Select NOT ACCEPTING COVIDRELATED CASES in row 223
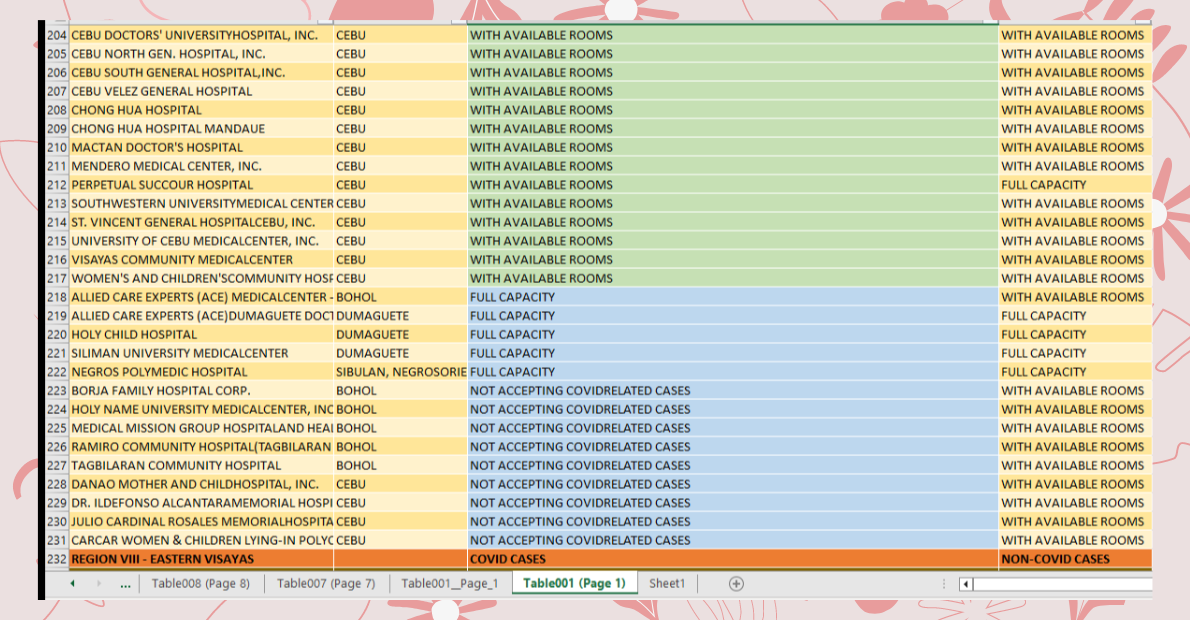Screen dimensions: 1190x620 732,391
